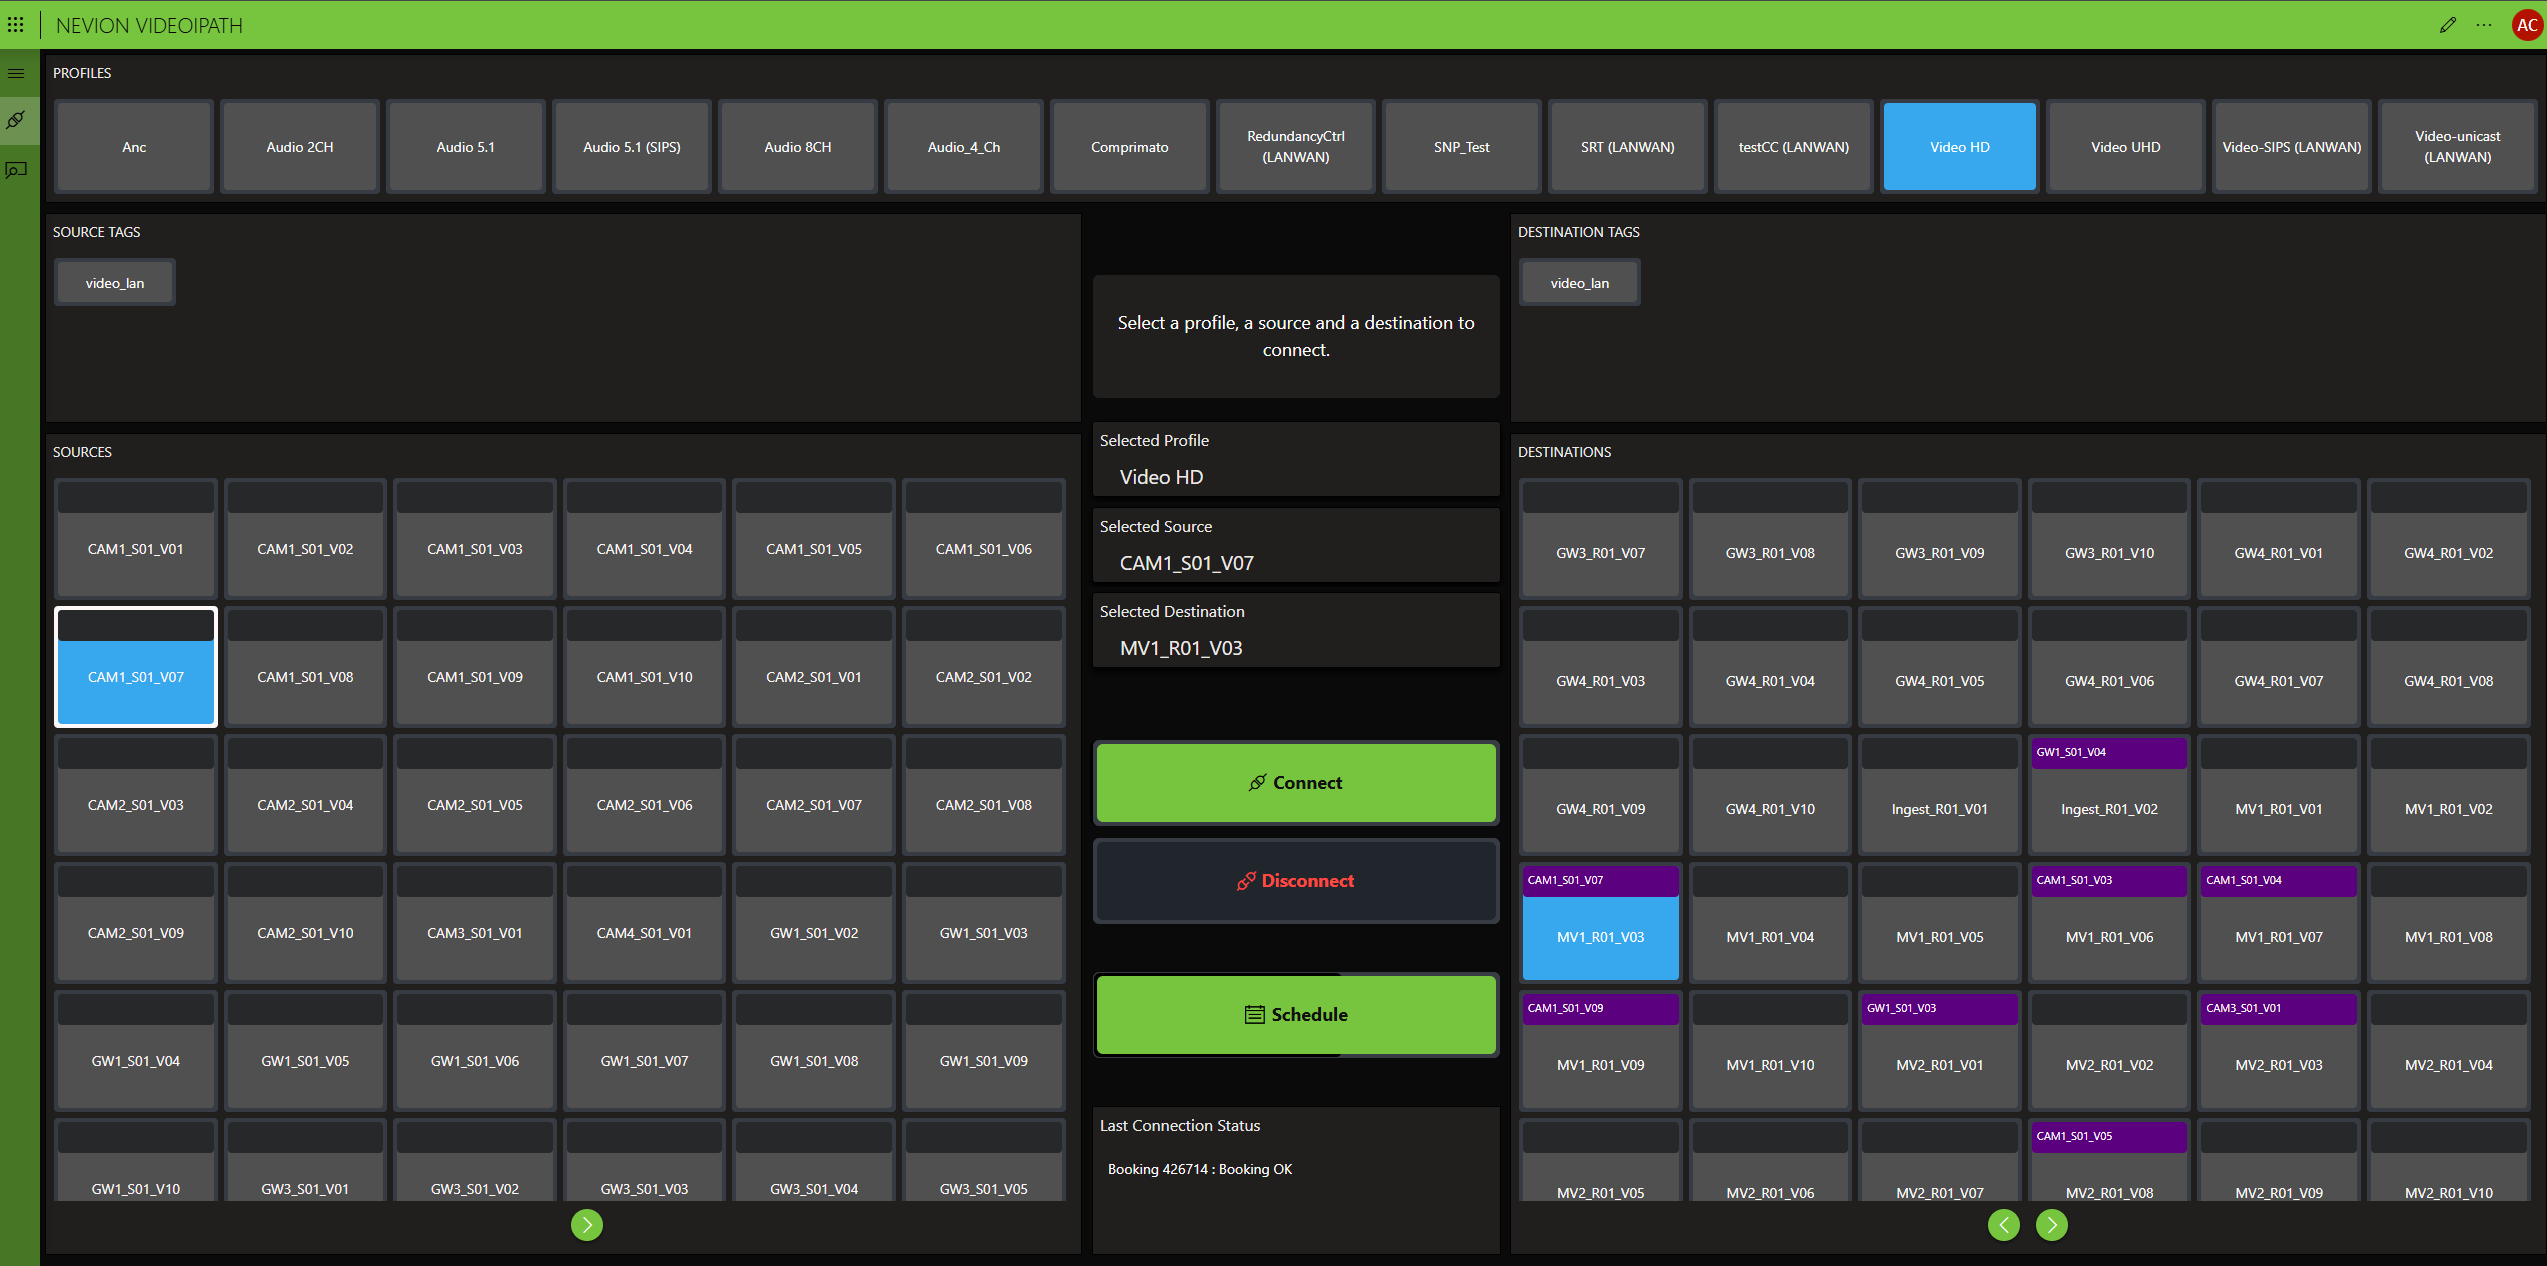
Task: Select the Audio 2CH profile
Action: tap(300, 146)
